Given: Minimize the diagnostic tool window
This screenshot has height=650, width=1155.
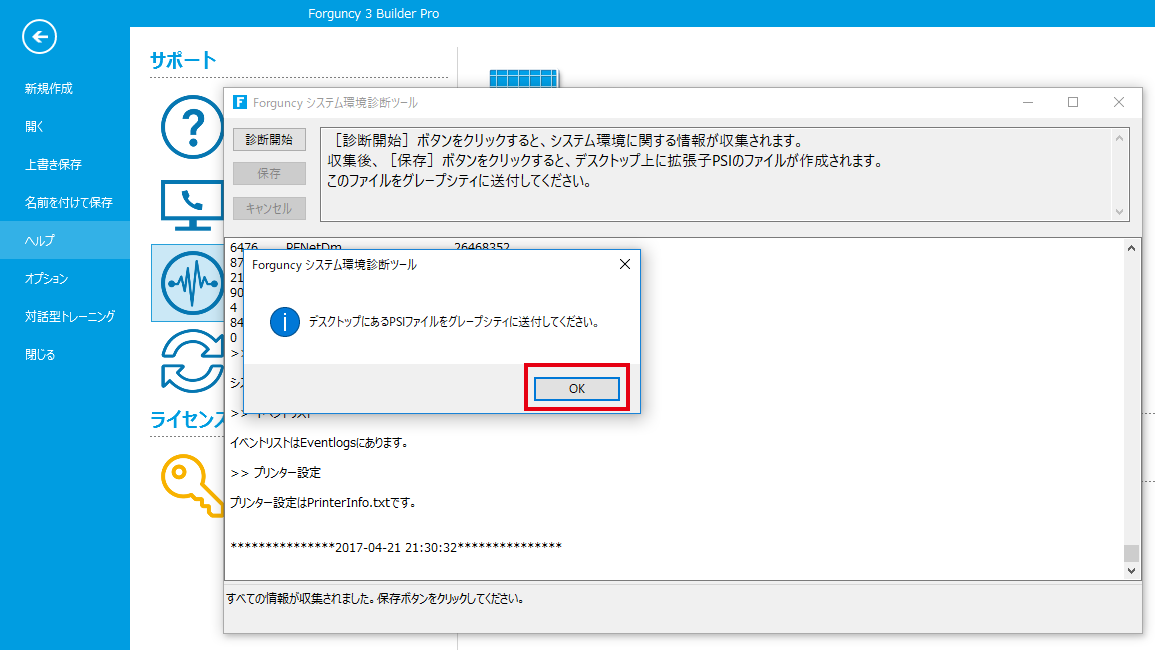Looking at the screenshot, I should pos(1028,102).
